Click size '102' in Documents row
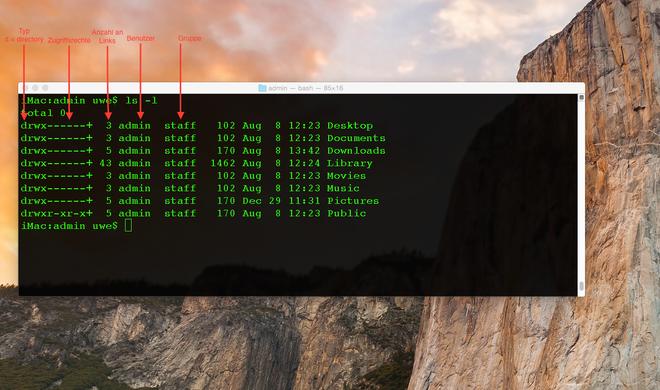 [x=226, y=138]
